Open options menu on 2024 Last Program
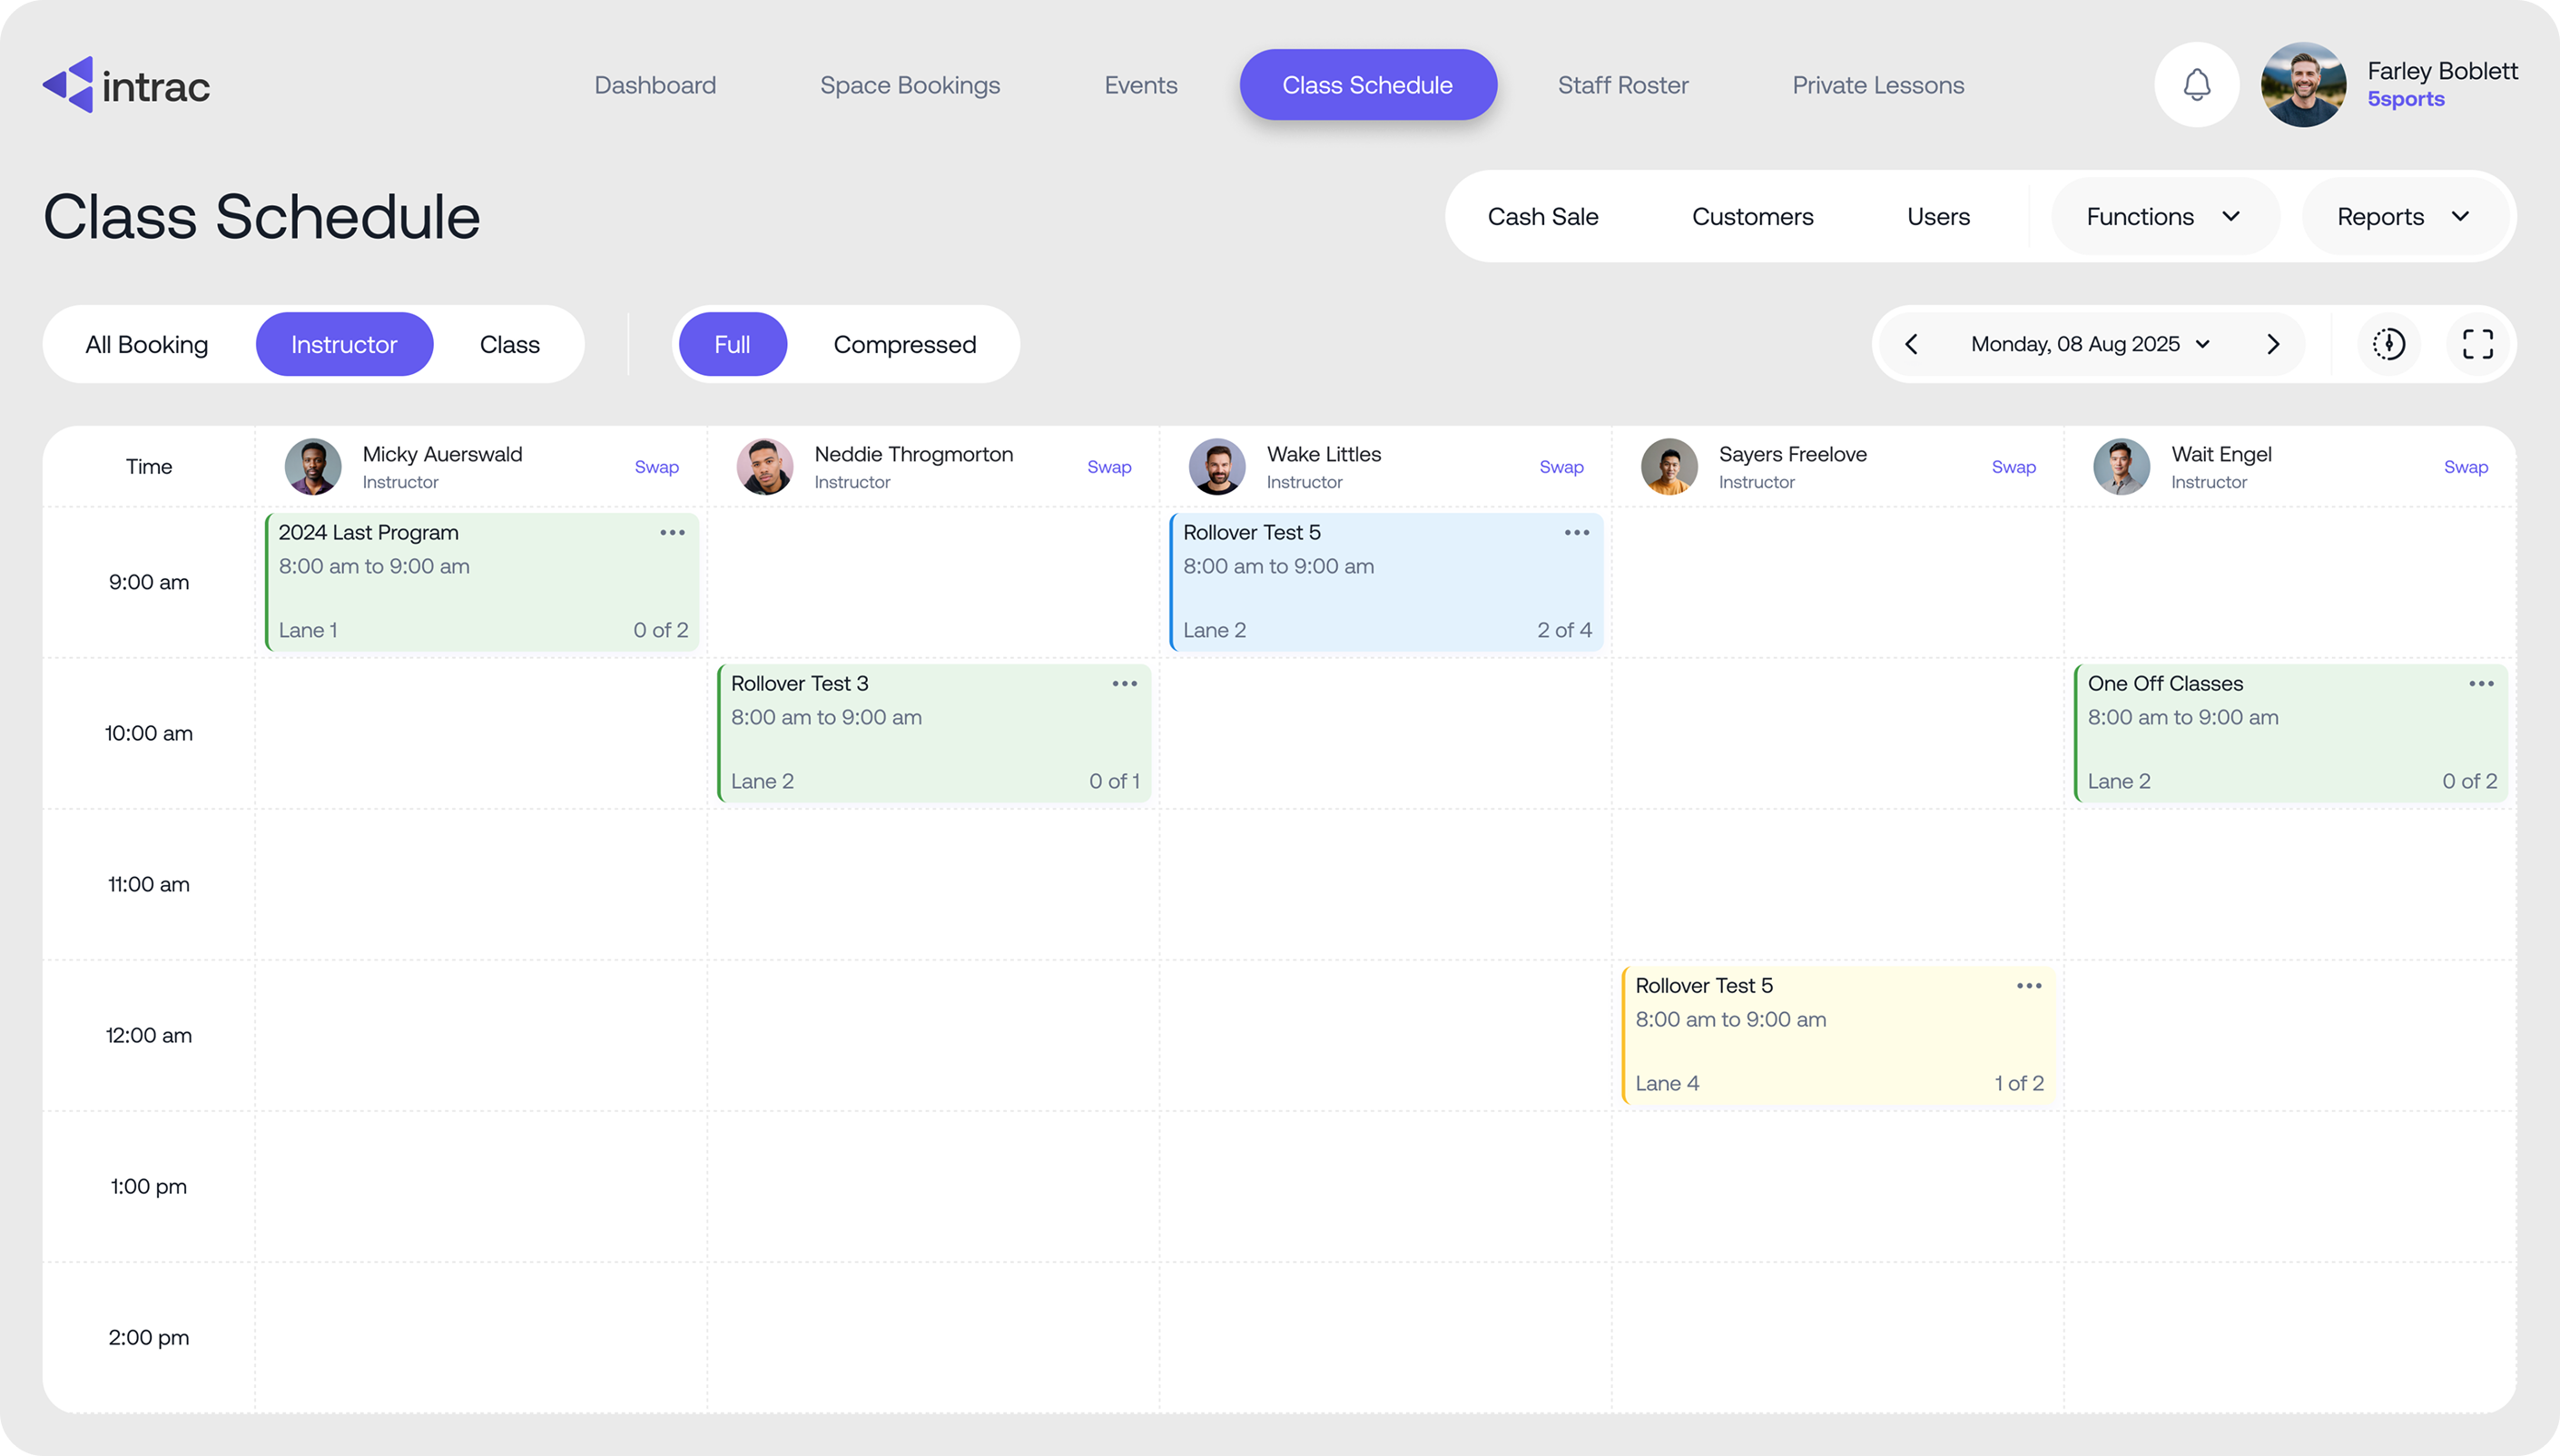 click(672, 532)
